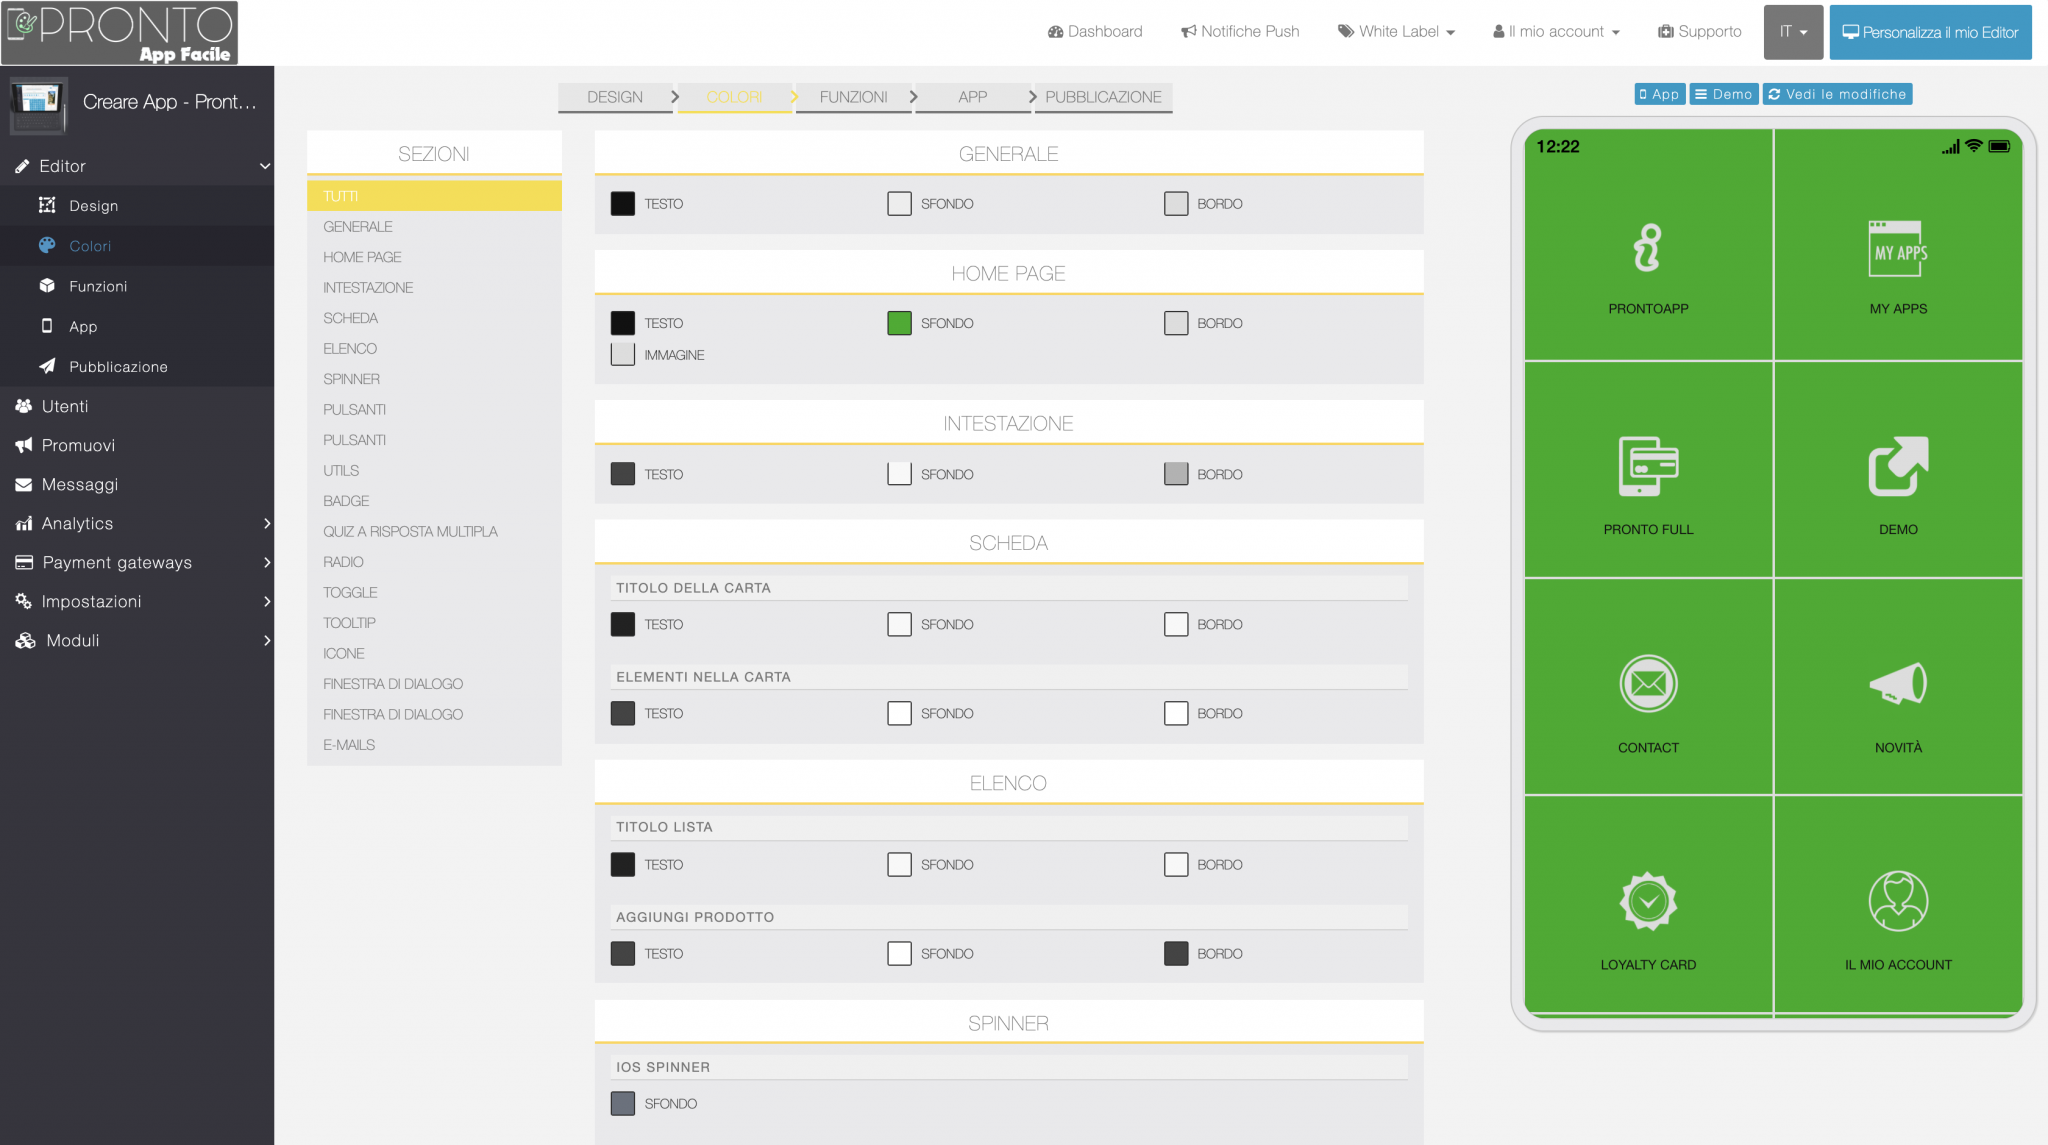Tap the Il Mio Account user icon

(x=1897, y=901)
